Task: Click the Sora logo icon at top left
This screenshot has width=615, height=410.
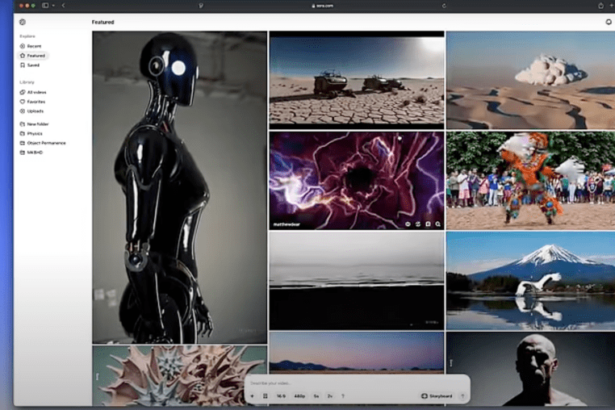Action: click(x=22, y=22)
